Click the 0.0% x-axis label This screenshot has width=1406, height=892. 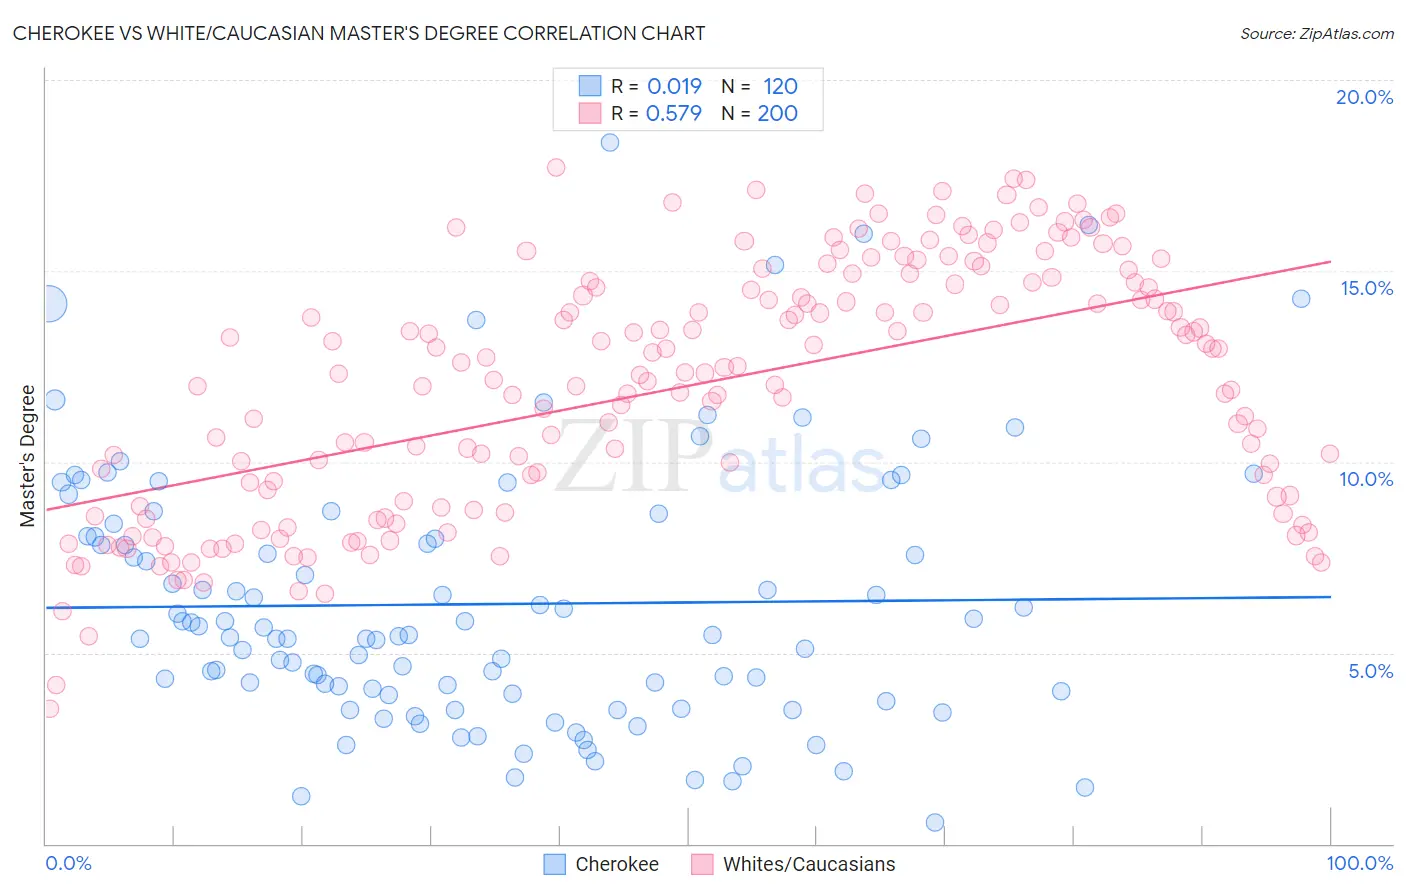68,863
